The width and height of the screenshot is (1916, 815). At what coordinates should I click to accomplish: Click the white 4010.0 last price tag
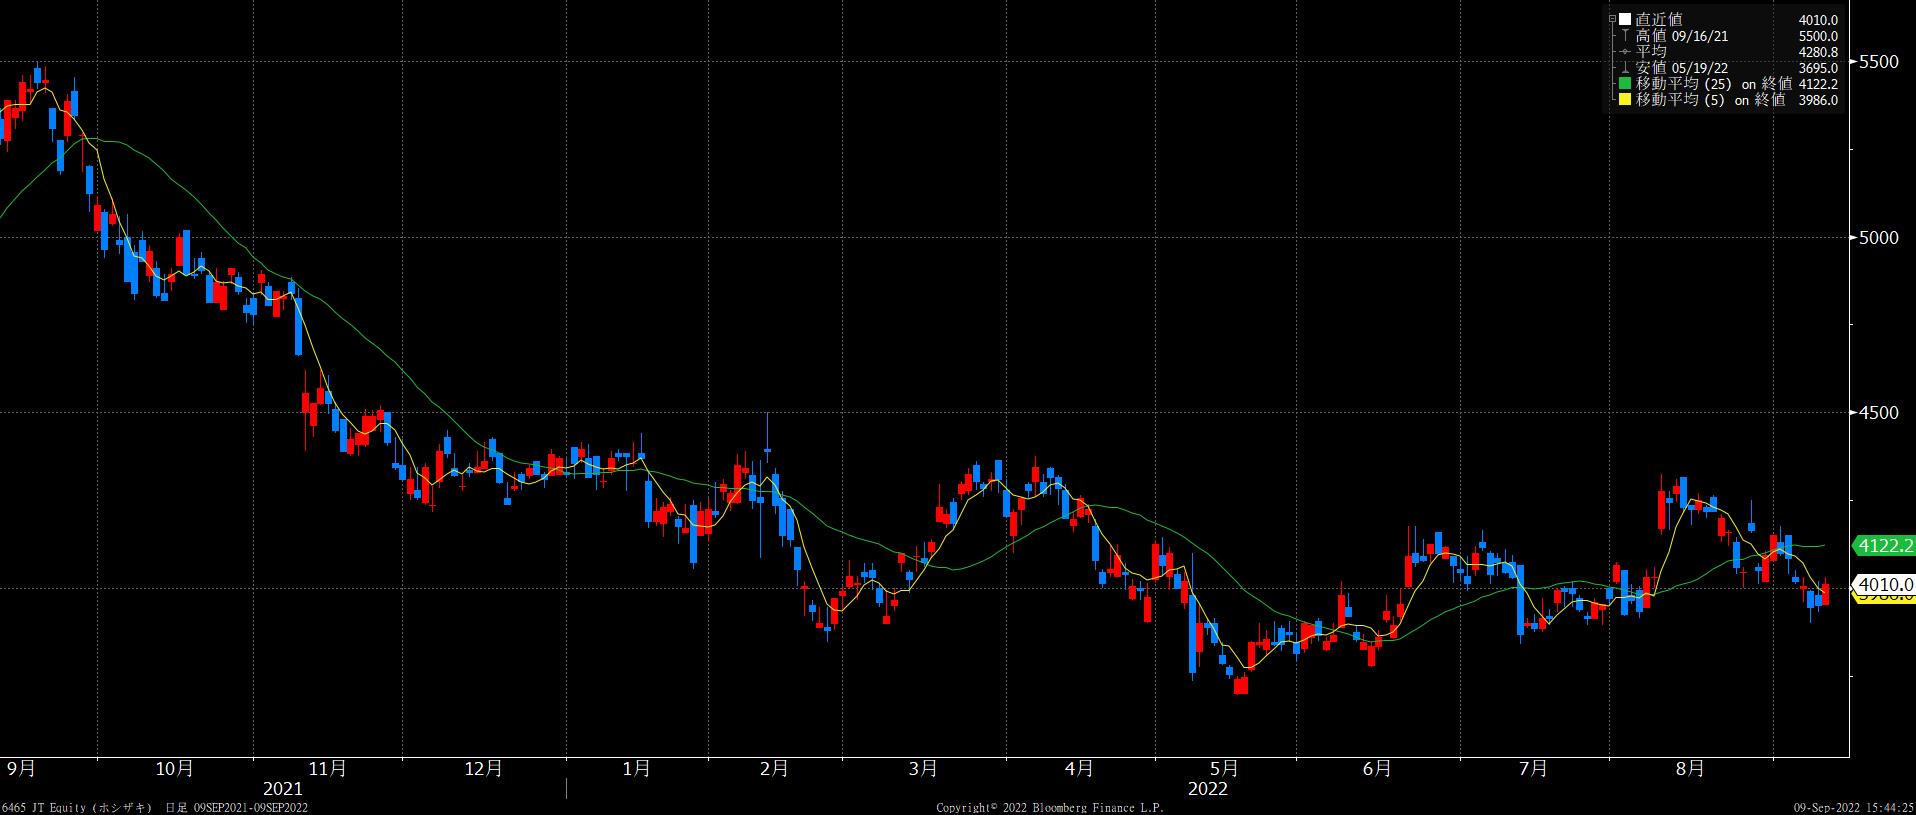1883,584
